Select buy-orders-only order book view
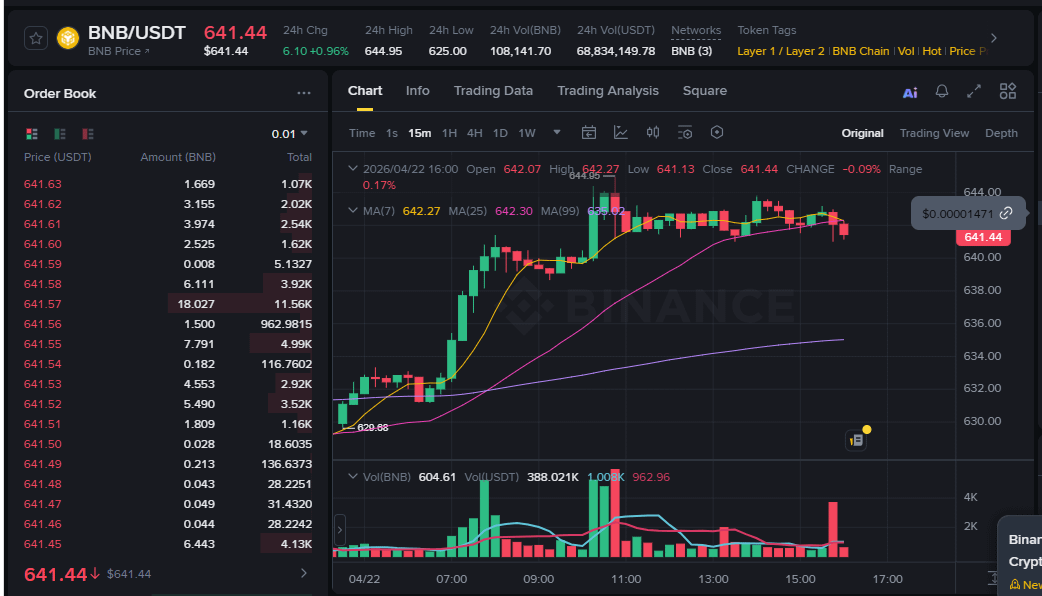The width and height of the screenshot is (1042, 596). 60,134
